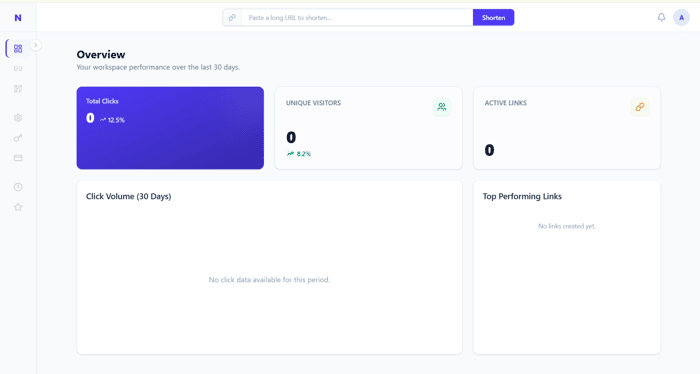
Task: Open history clock icon in sidebar
Action: click(x=18, y=187)
